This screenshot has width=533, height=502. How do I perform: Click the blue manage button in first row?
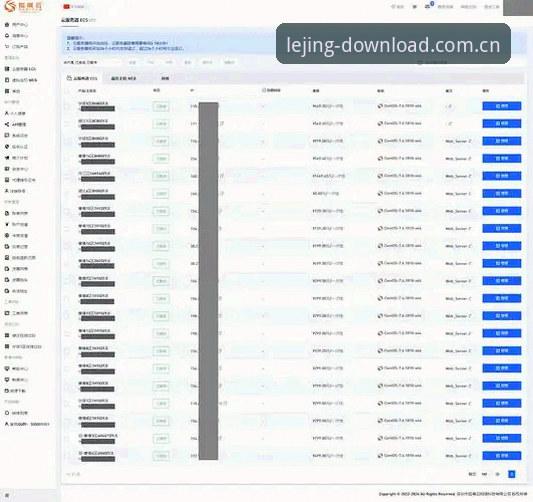(x=501, y=106)
